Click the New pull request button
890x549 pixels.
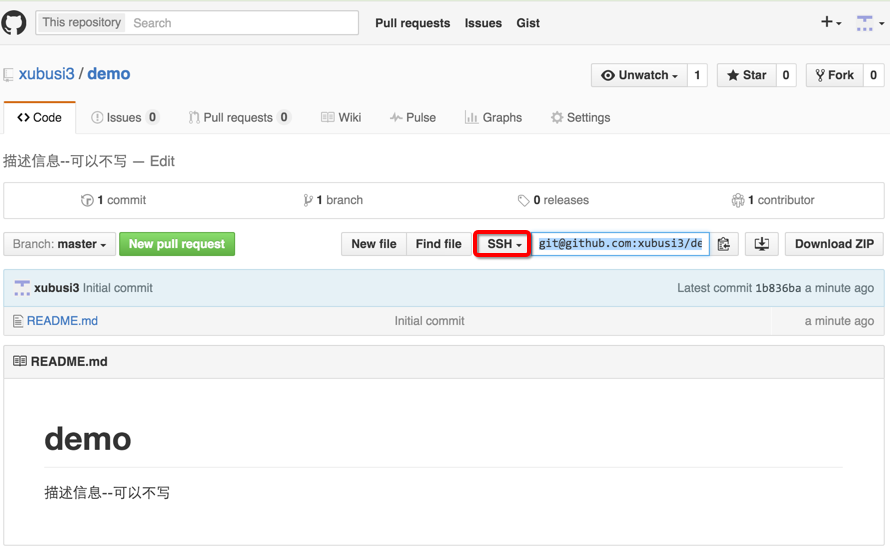pyautogui.click(x=177, y=244)
